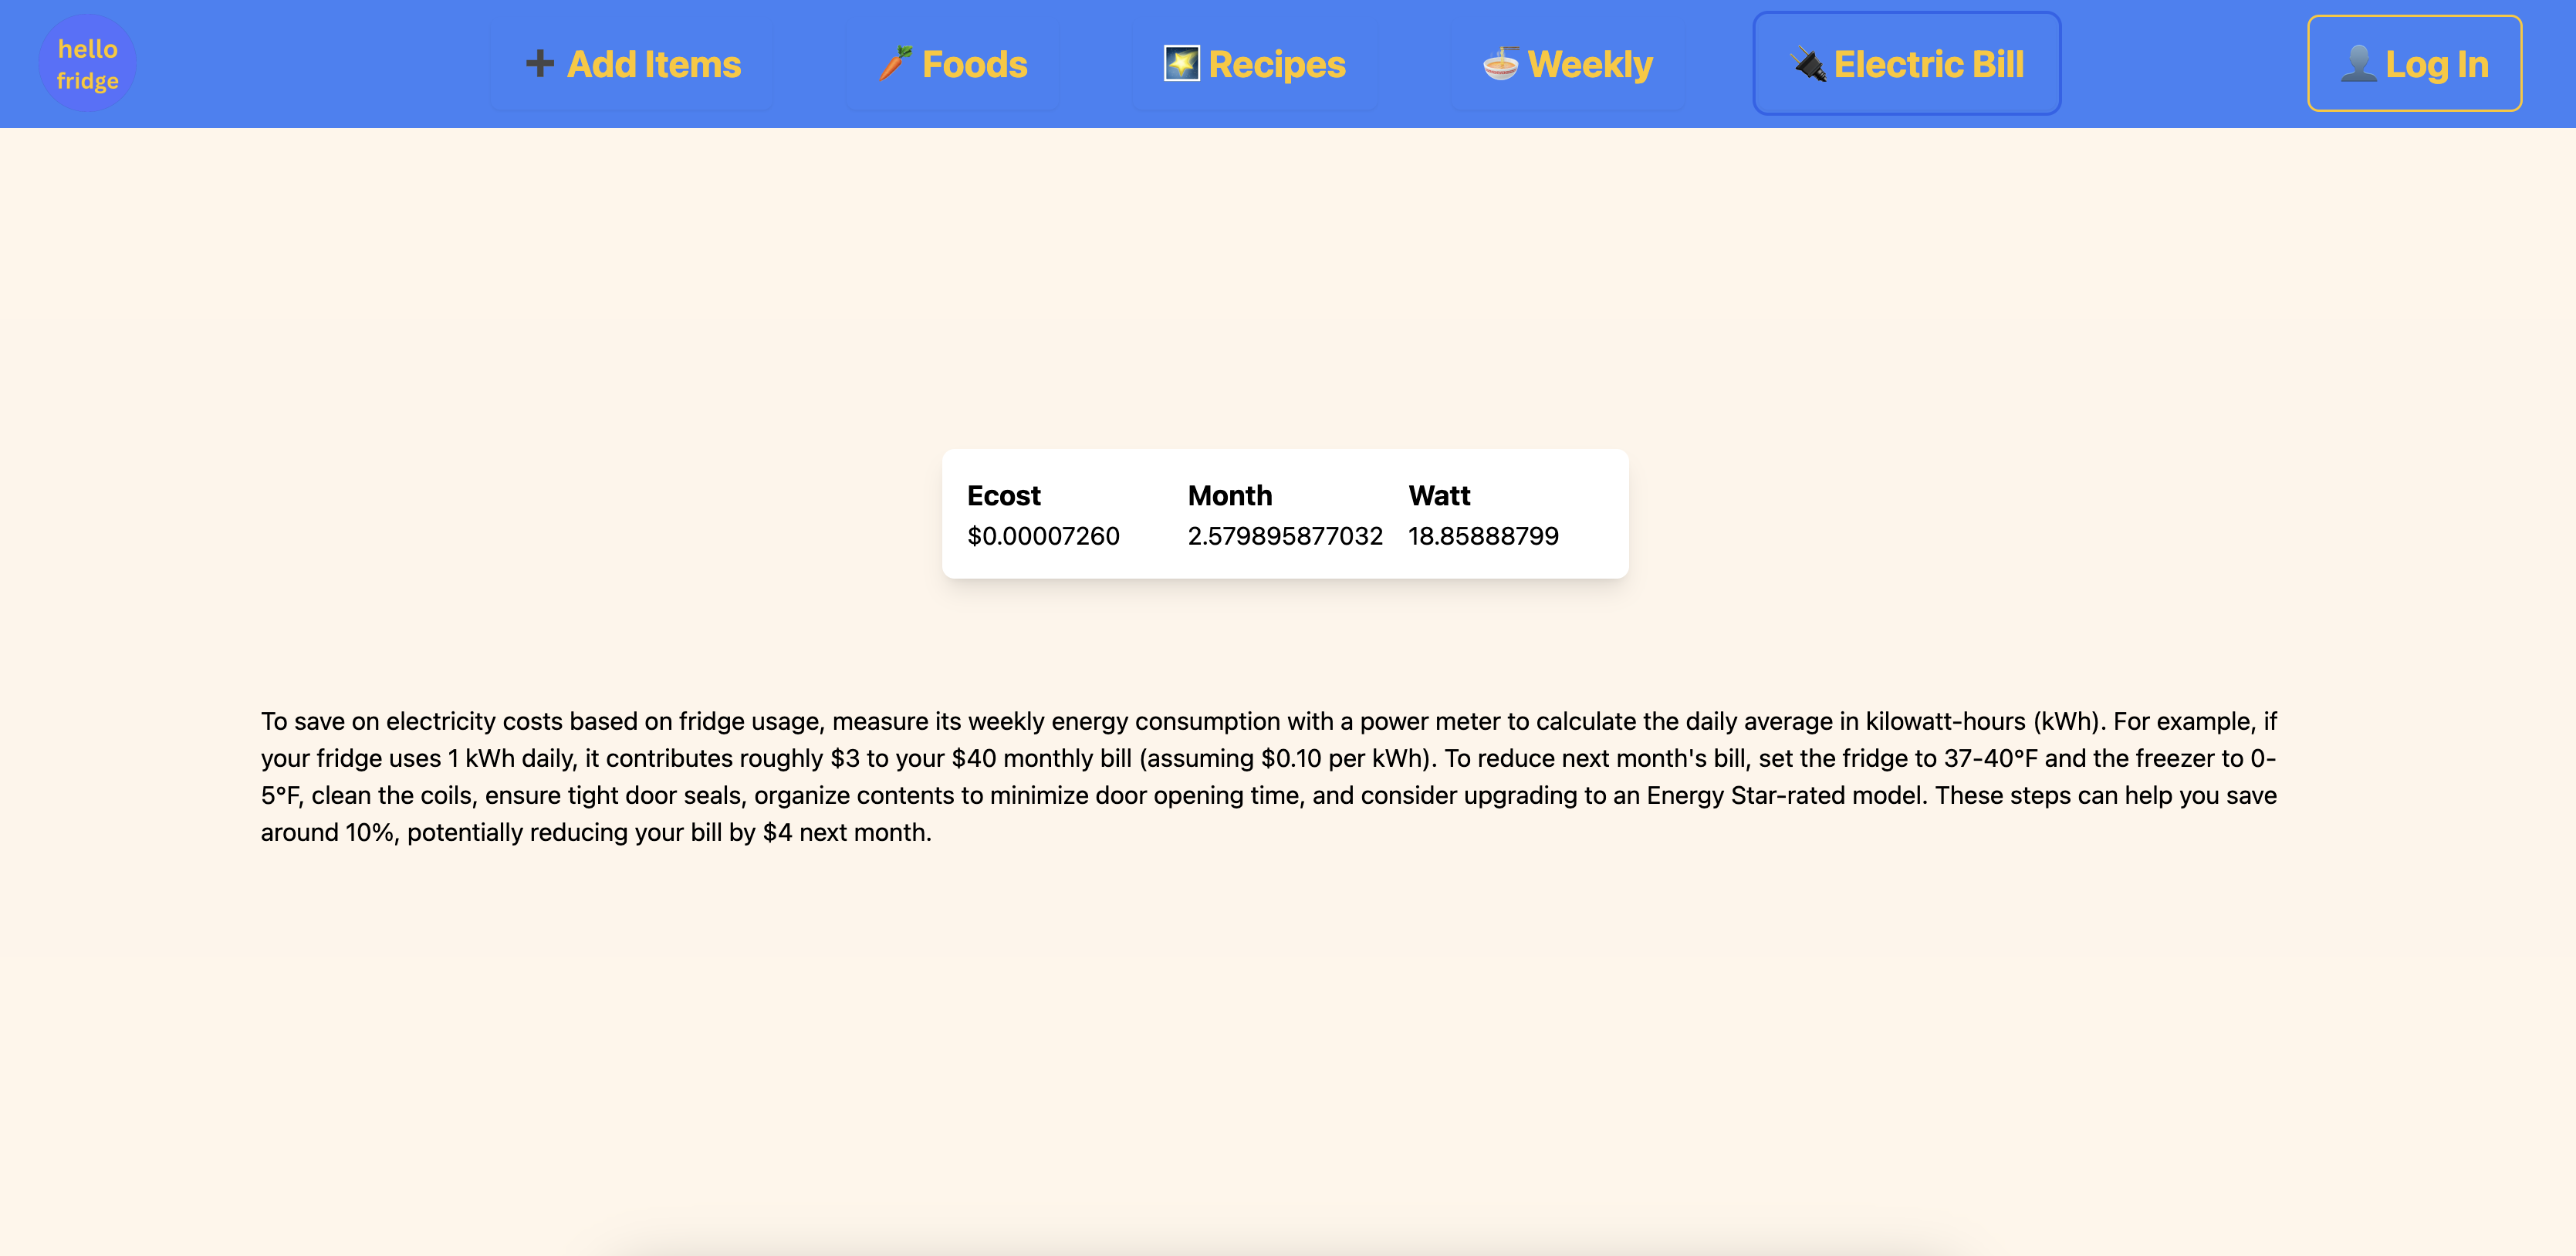Click the Month column header
This screenshot has width=2576, height=1256.
(1229, 495)
